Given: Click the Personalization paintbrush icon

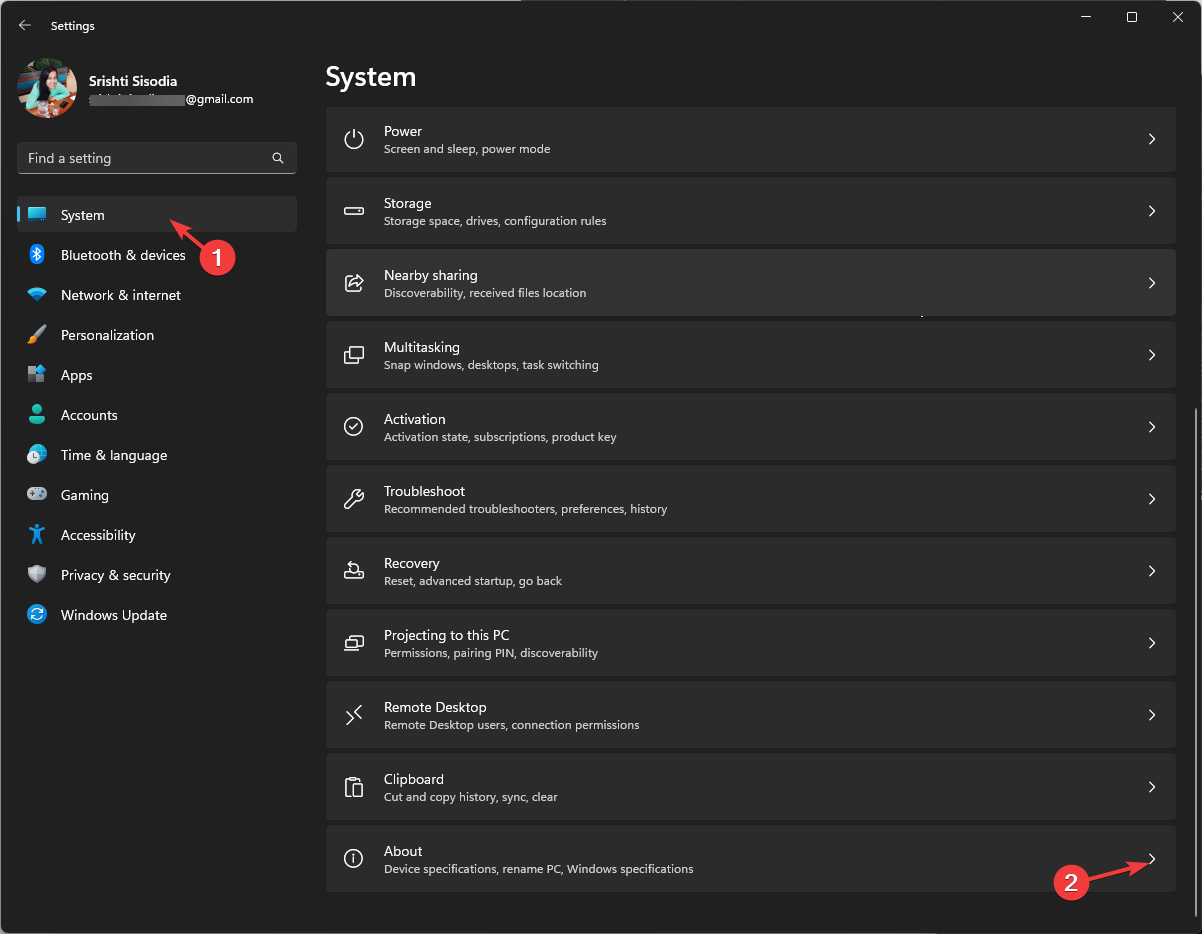Looking at the screenshot, I should point(37,335).
